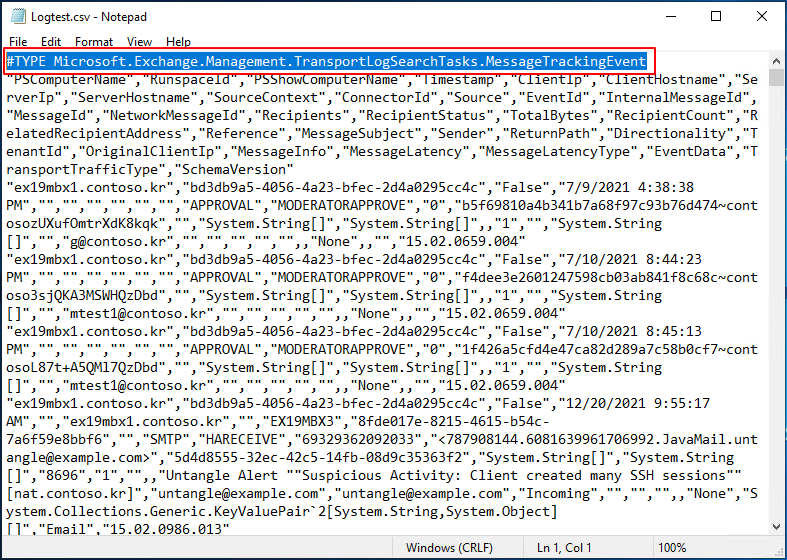This screenshot has height=560, width=787.
Task: Click the "Untangle Alert" subject text
Action: pyautogui.click(x=221, y=475)
